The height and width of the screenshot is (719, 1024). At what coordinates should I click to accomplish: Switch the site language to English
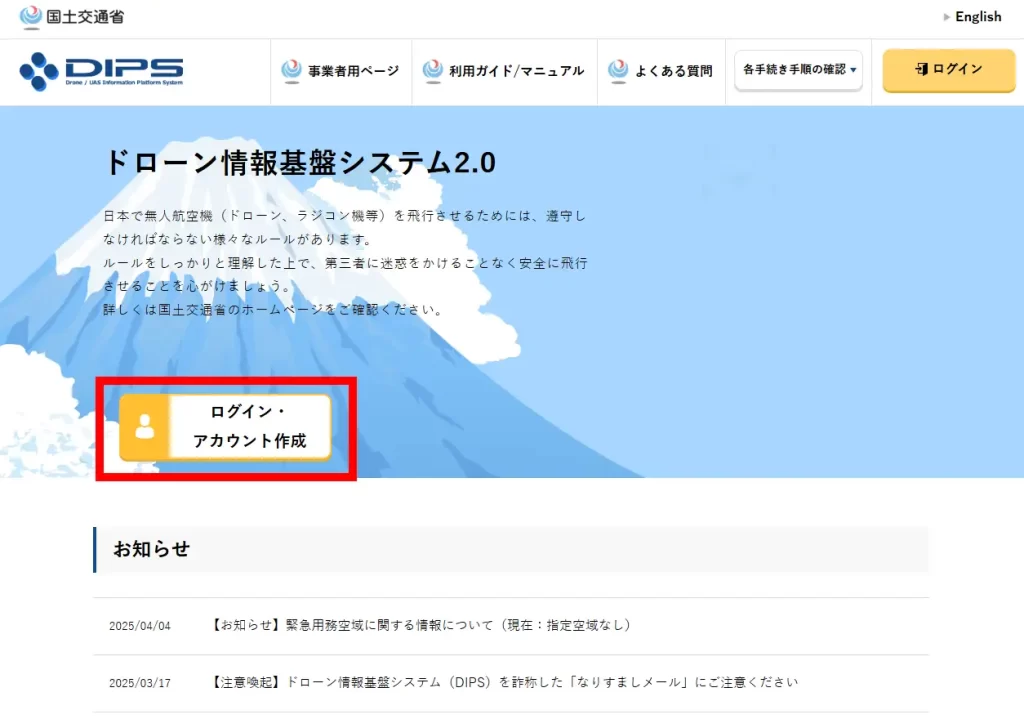coord(977,17)
